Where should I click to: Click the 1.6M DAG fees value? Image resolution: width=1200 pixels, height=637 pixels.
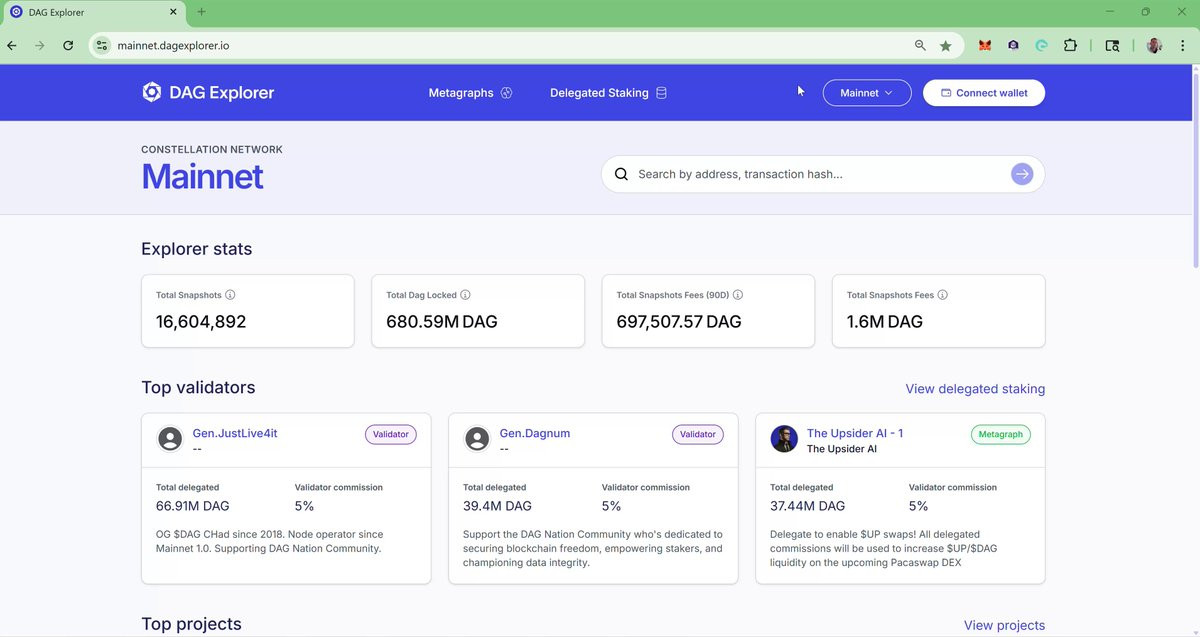[x=885, y=322]
